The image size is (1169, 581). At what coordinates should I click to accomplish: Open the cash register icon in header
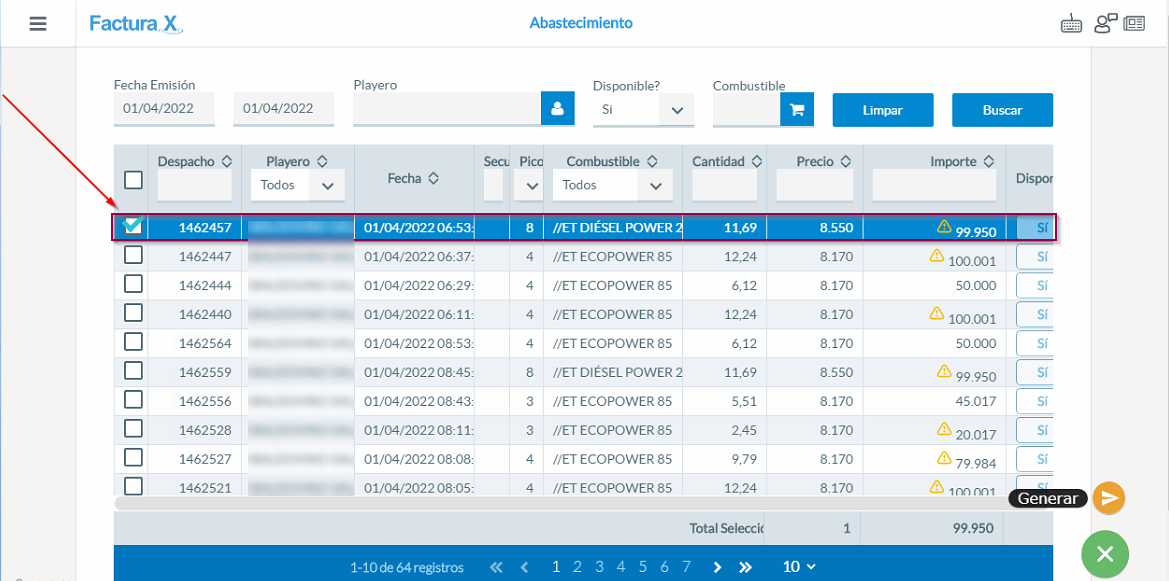(1071, 25)
